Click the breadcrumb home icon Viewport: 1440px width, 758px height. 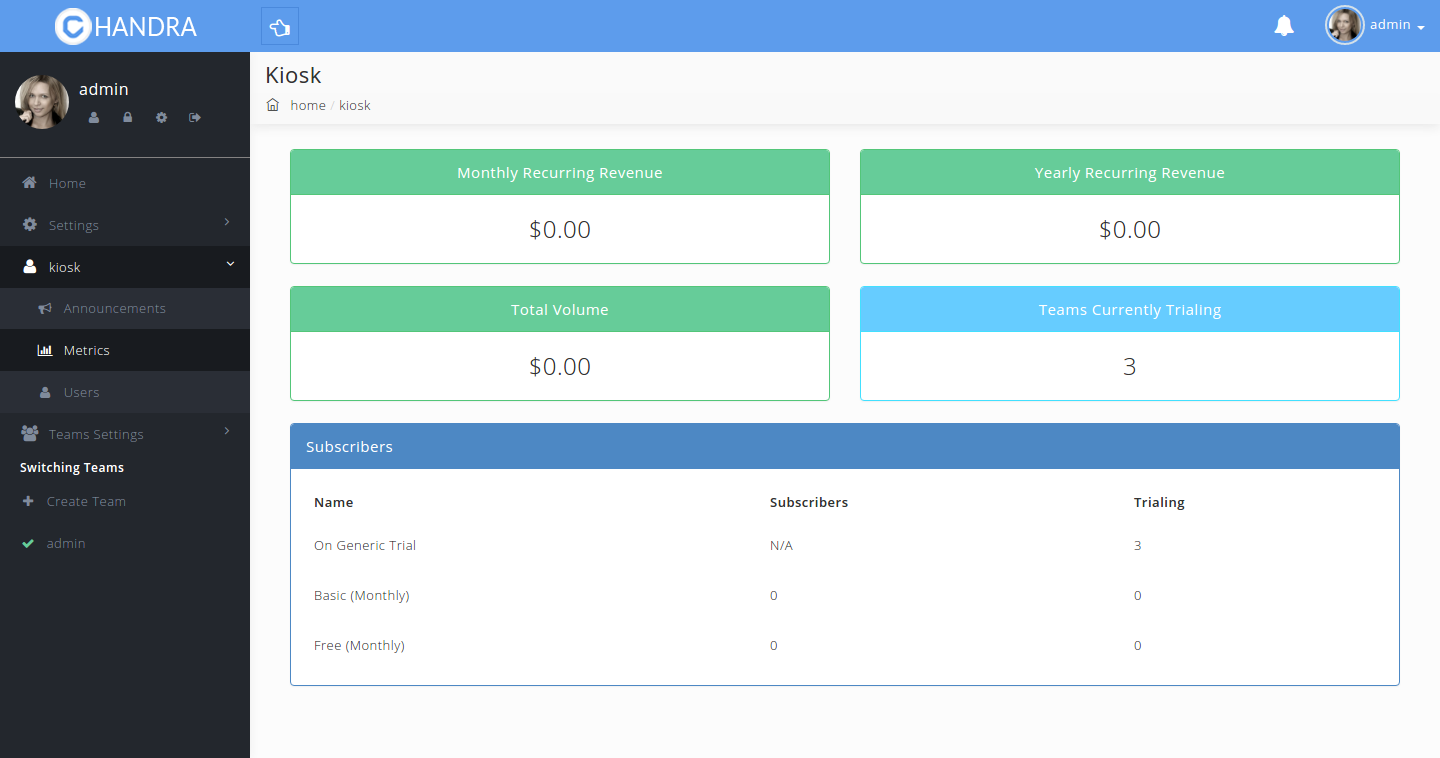click(272, 104)
